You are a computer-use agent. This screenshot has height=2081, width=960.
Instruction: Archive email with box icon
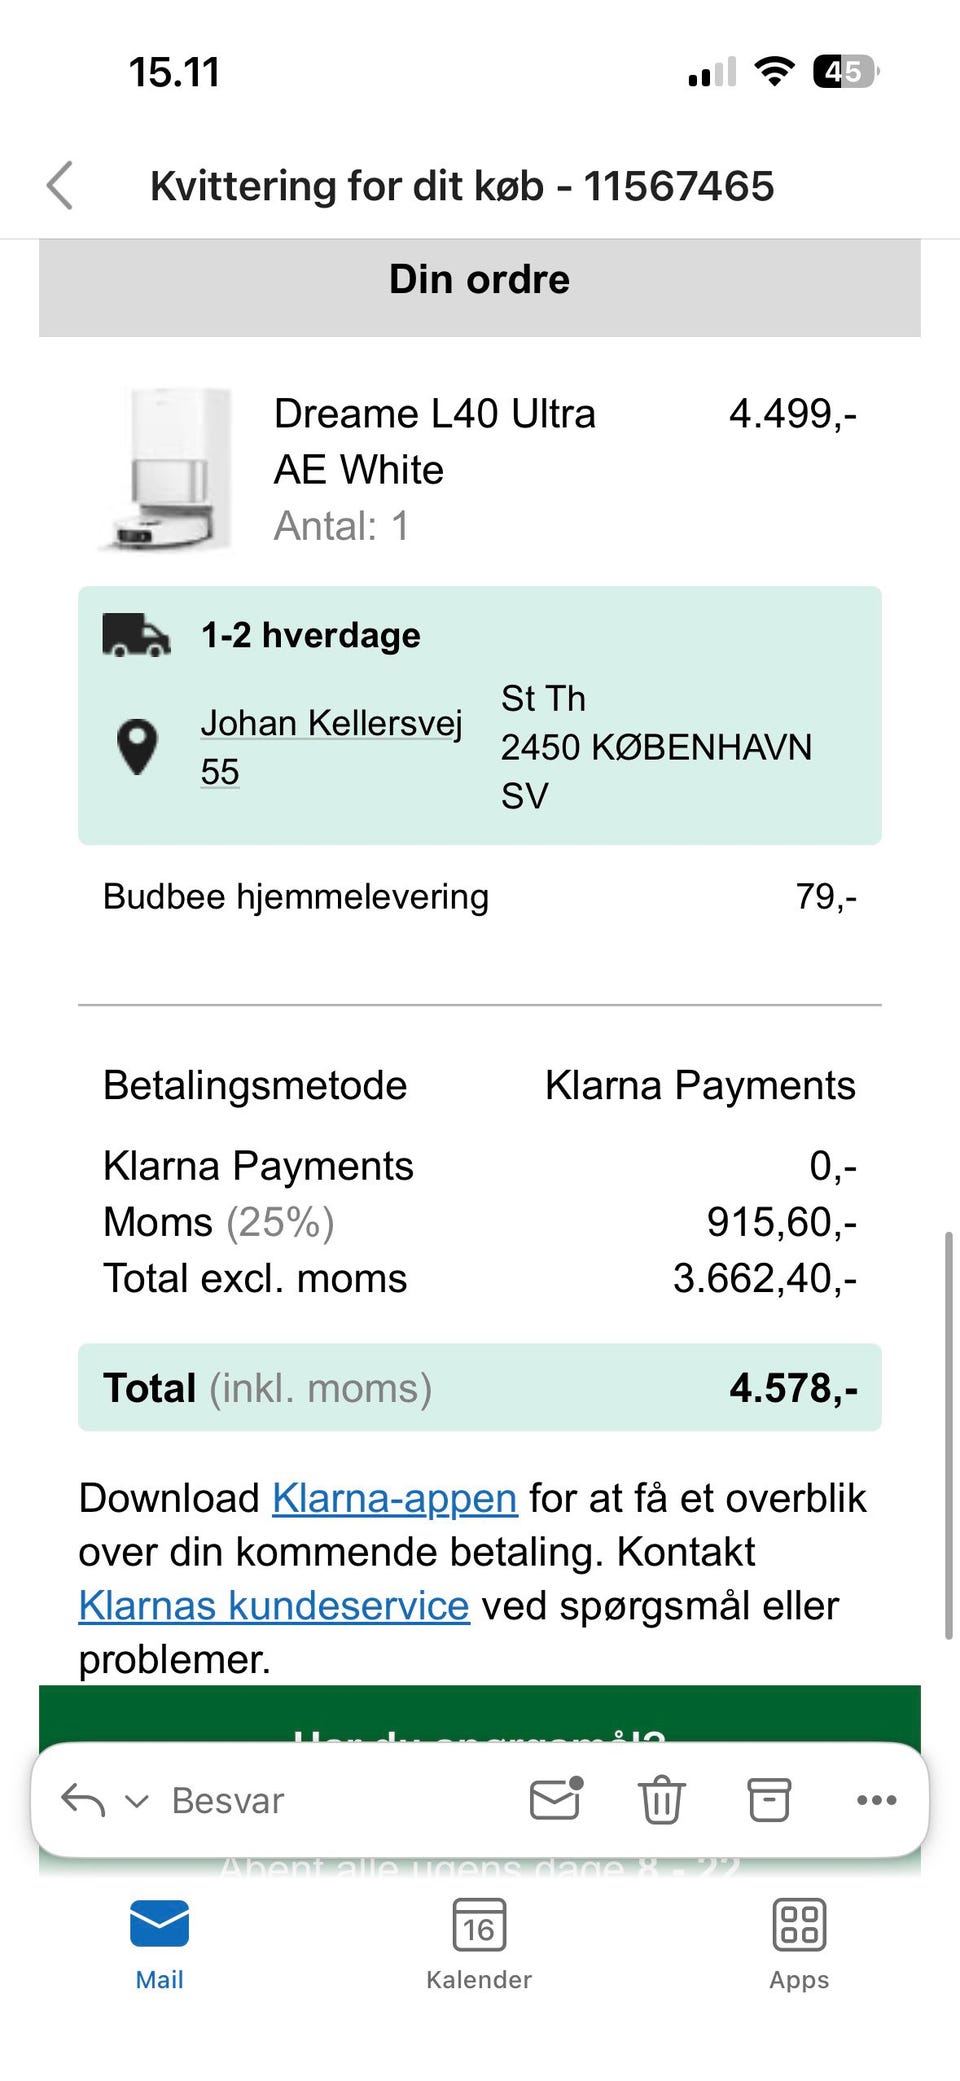(x=769, y=1800)
